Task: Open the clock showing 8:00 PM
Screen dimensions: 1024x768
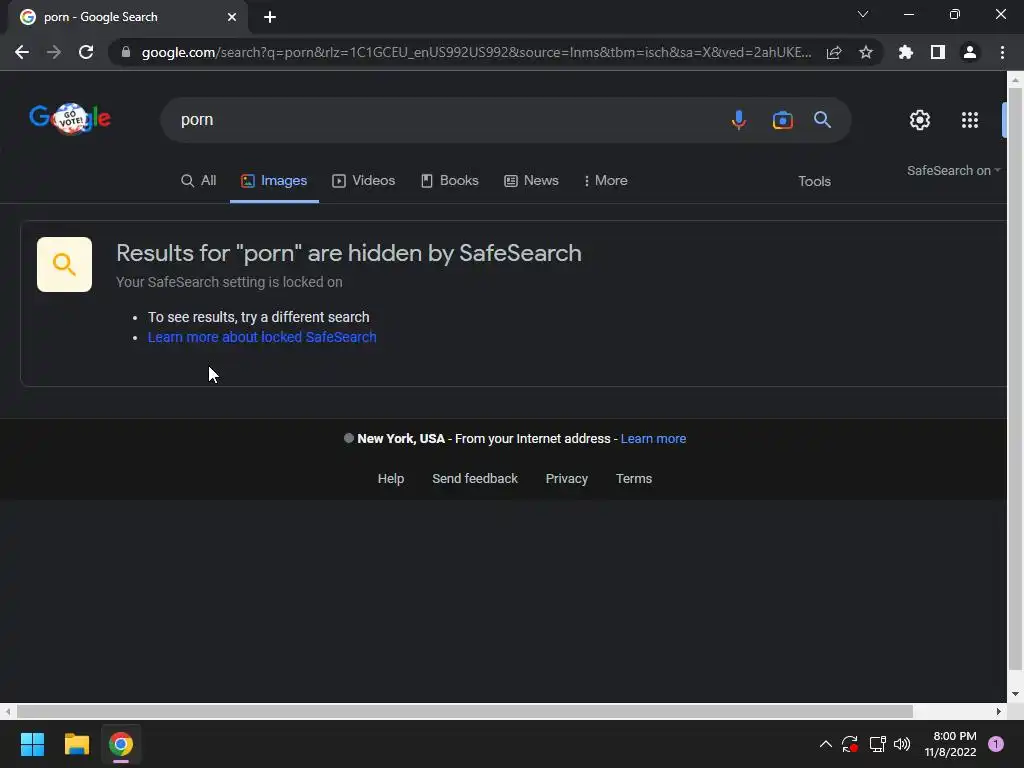Action: click(950, 744)
